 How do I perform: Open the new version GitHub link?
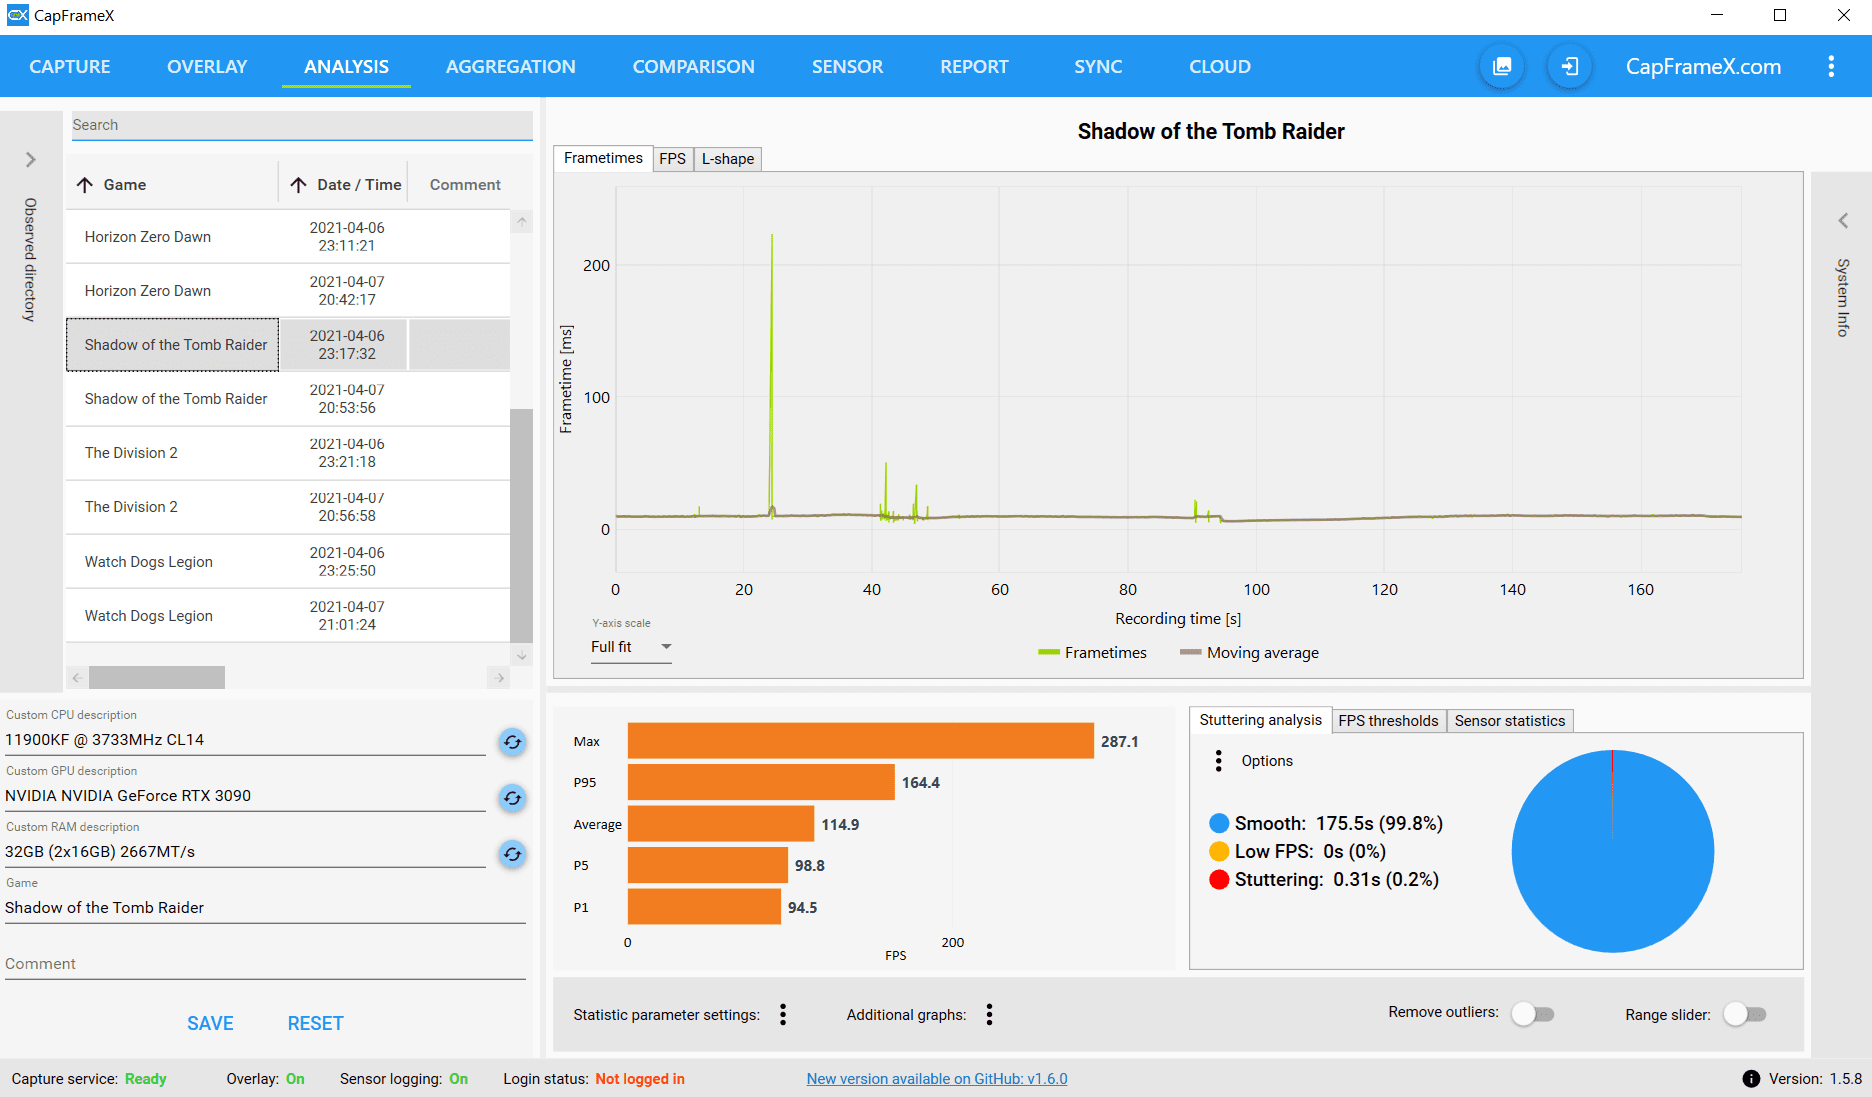coord(937,1079)
